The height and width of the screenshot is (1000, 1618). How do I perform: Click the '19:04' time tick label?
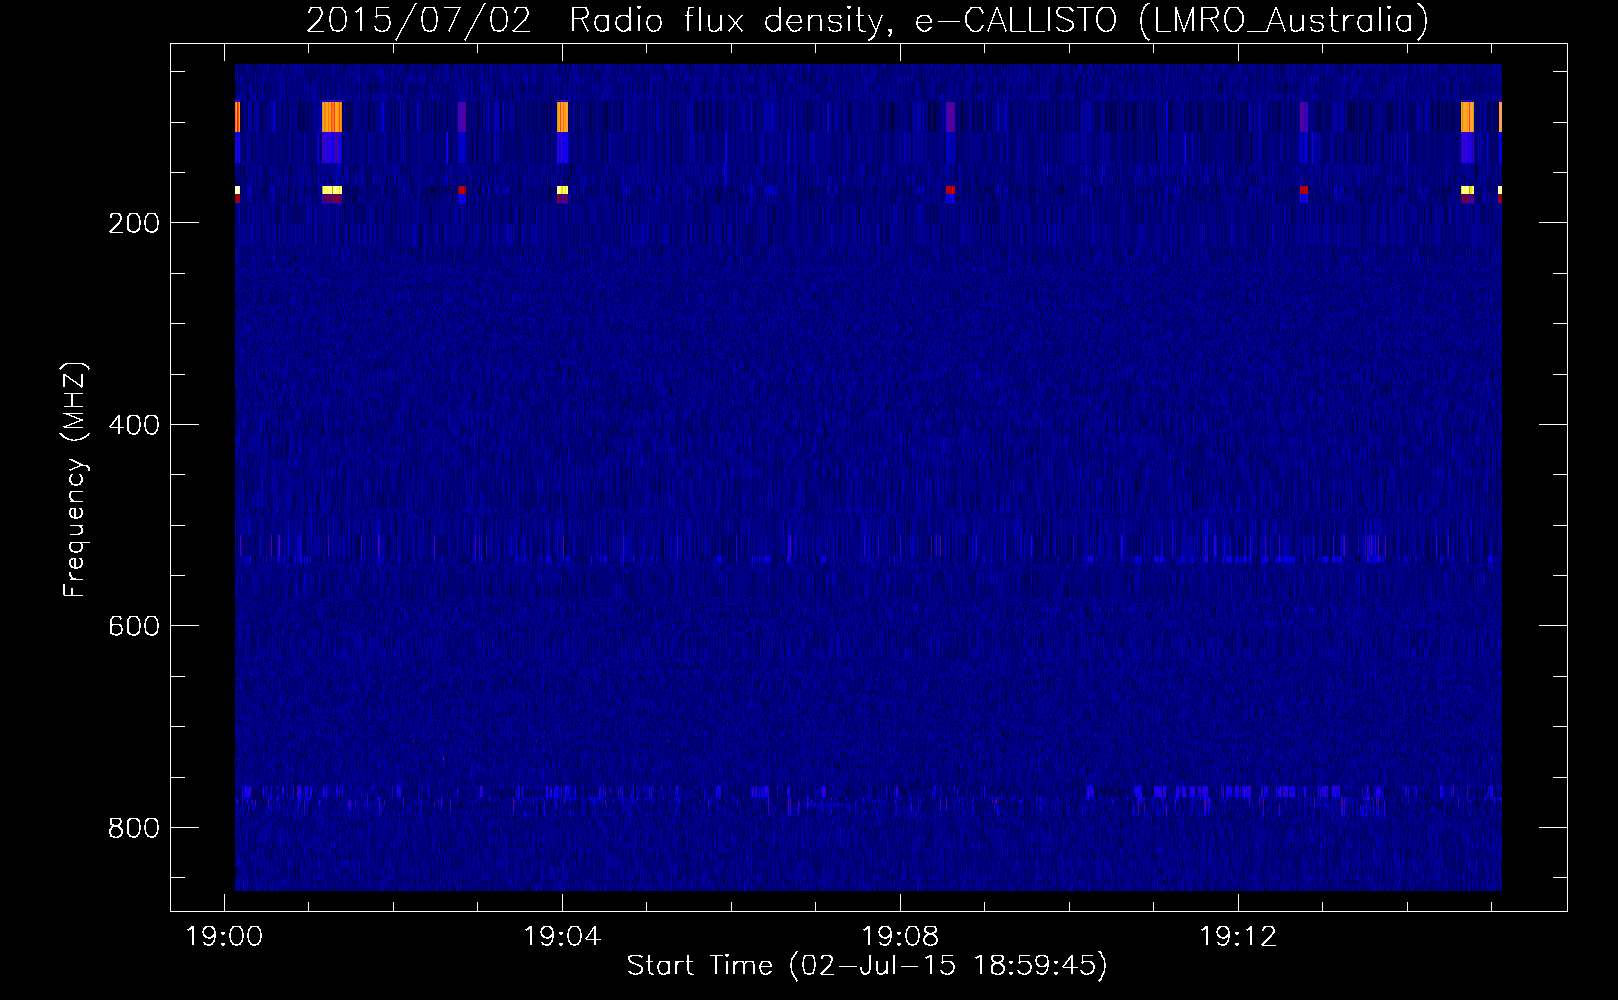pyautogui.click(x=562, y=937)
